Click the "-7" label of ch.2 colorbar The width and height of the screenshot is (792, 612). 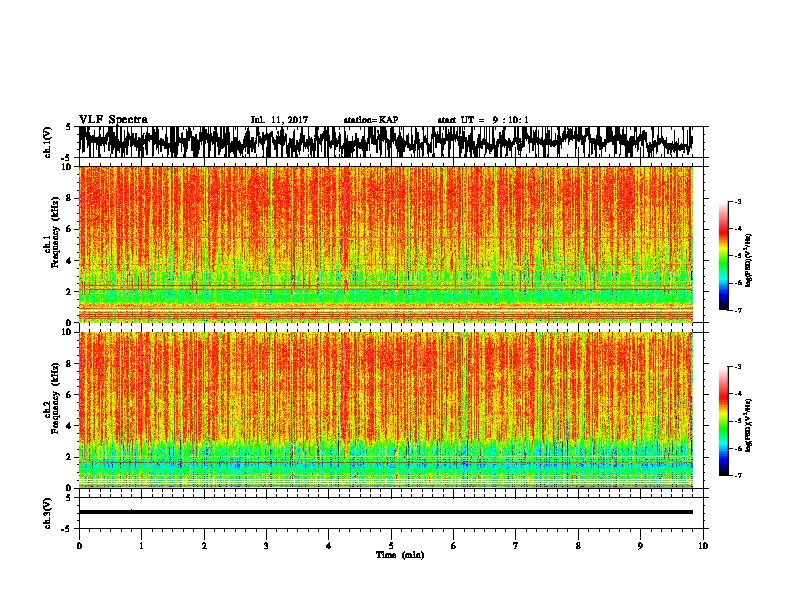(737, 475)
